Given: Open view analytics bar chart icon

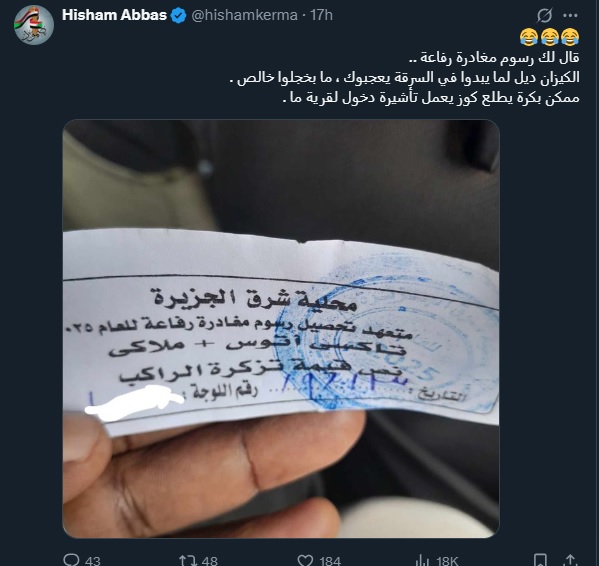Looking at the screenshot, I should point(423,561).
